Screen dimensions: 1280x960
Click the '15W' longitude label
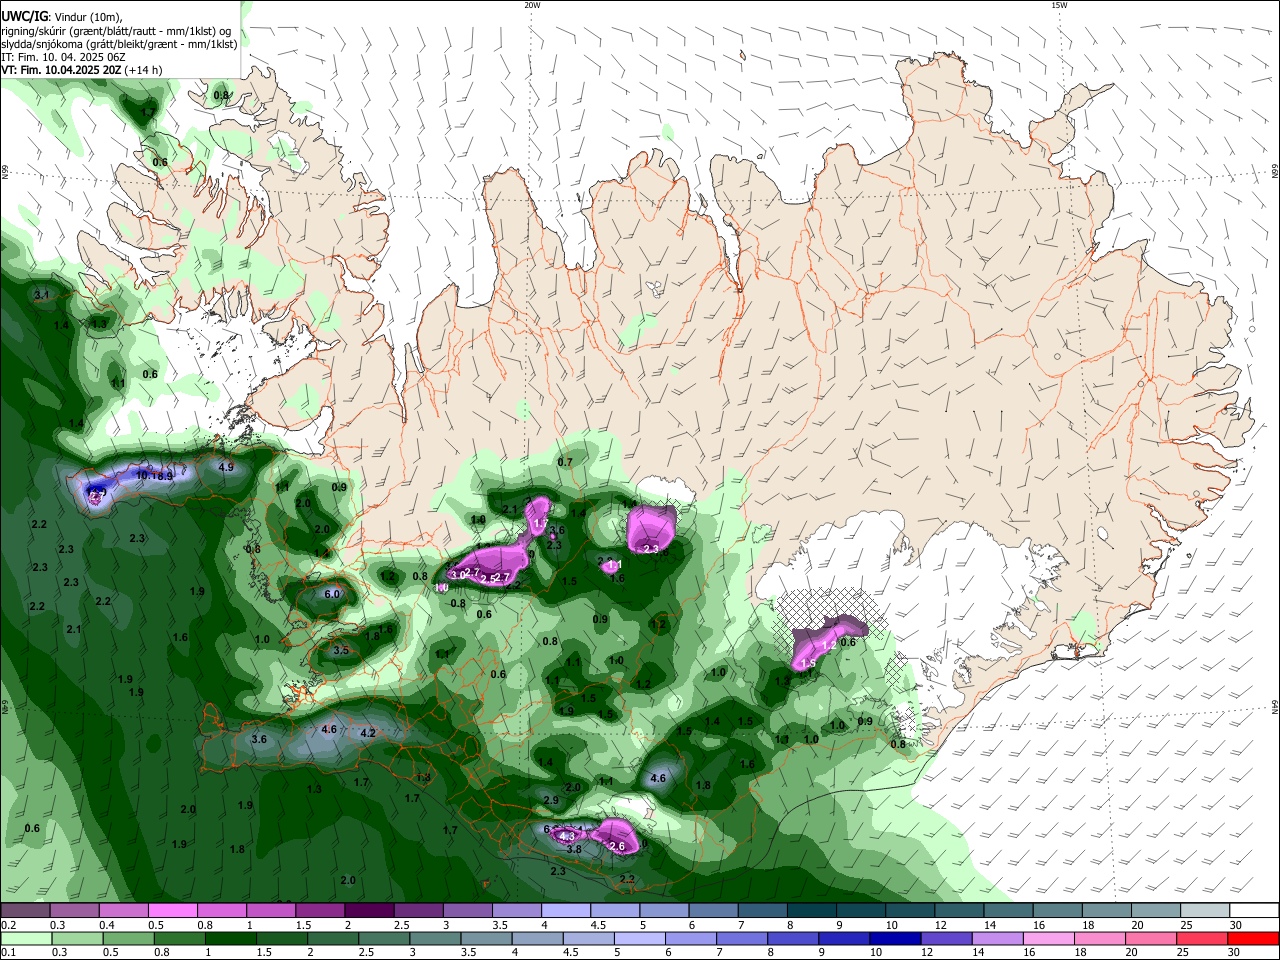pos(1059,5)
